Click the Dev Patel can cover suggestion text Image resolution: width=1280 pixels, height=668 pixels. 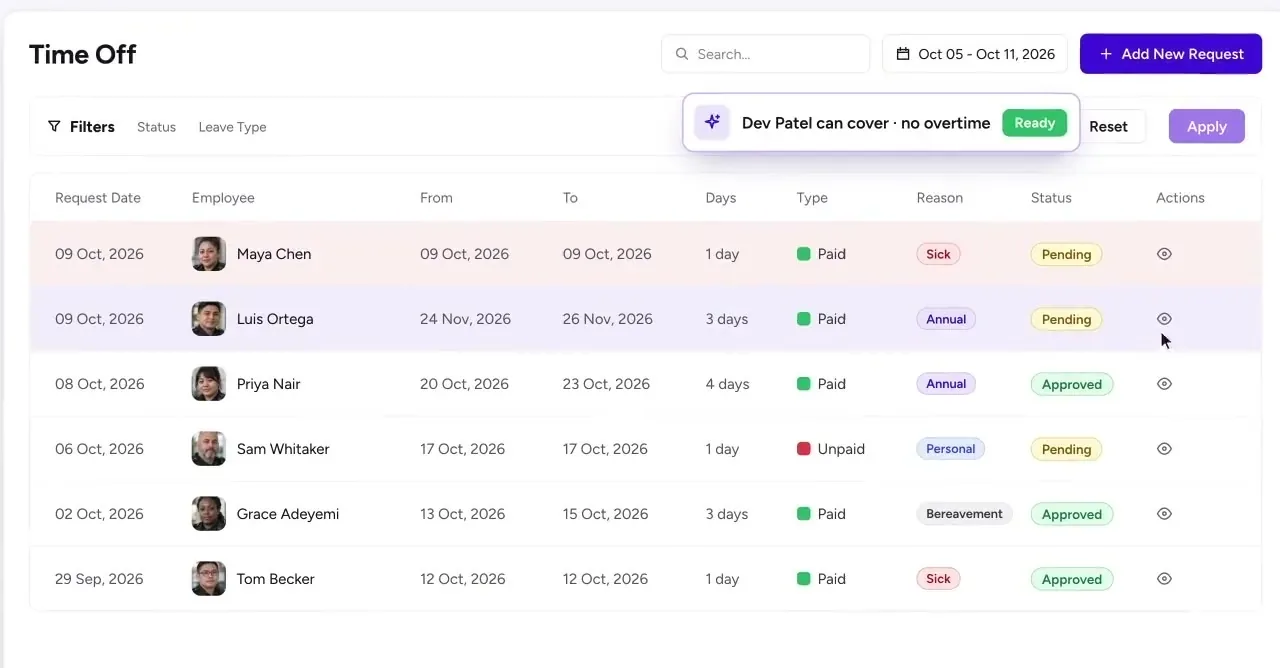866,123
